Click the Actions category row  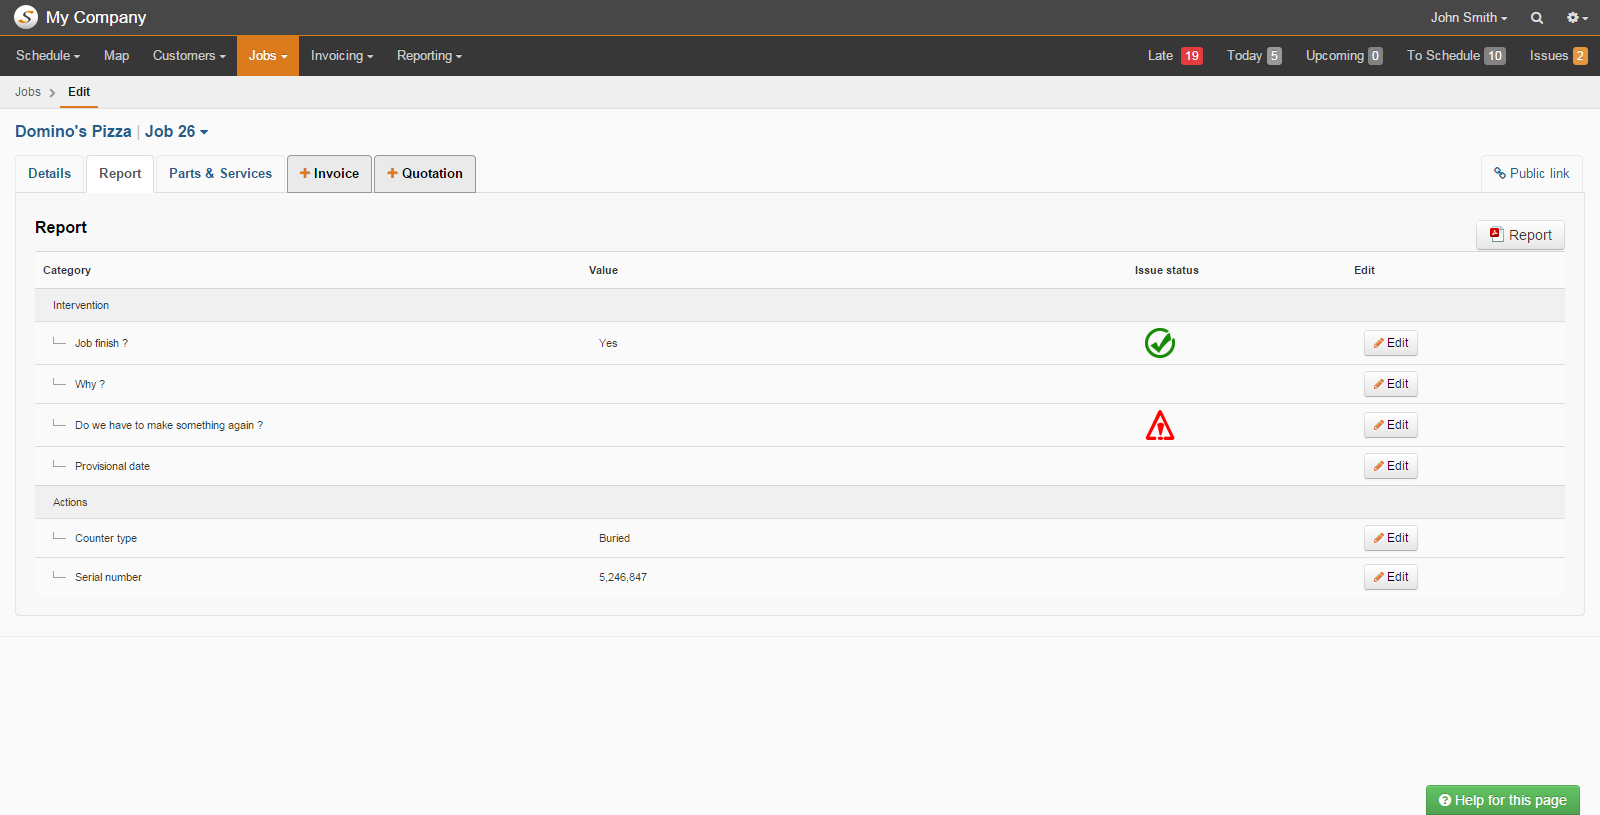(x=800, y=502)
